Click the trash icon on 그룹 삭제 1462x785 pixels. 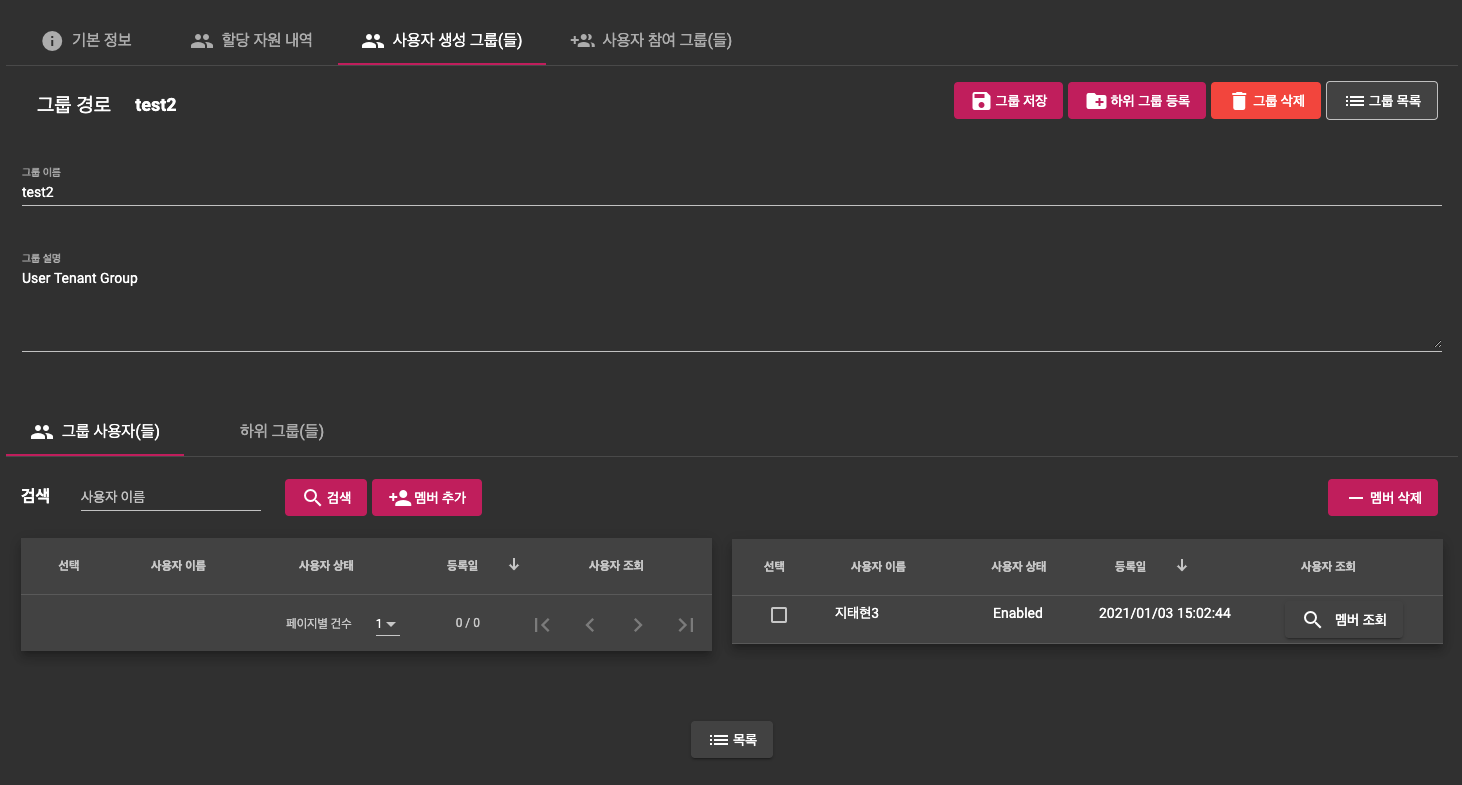[x=1239, y=101]
